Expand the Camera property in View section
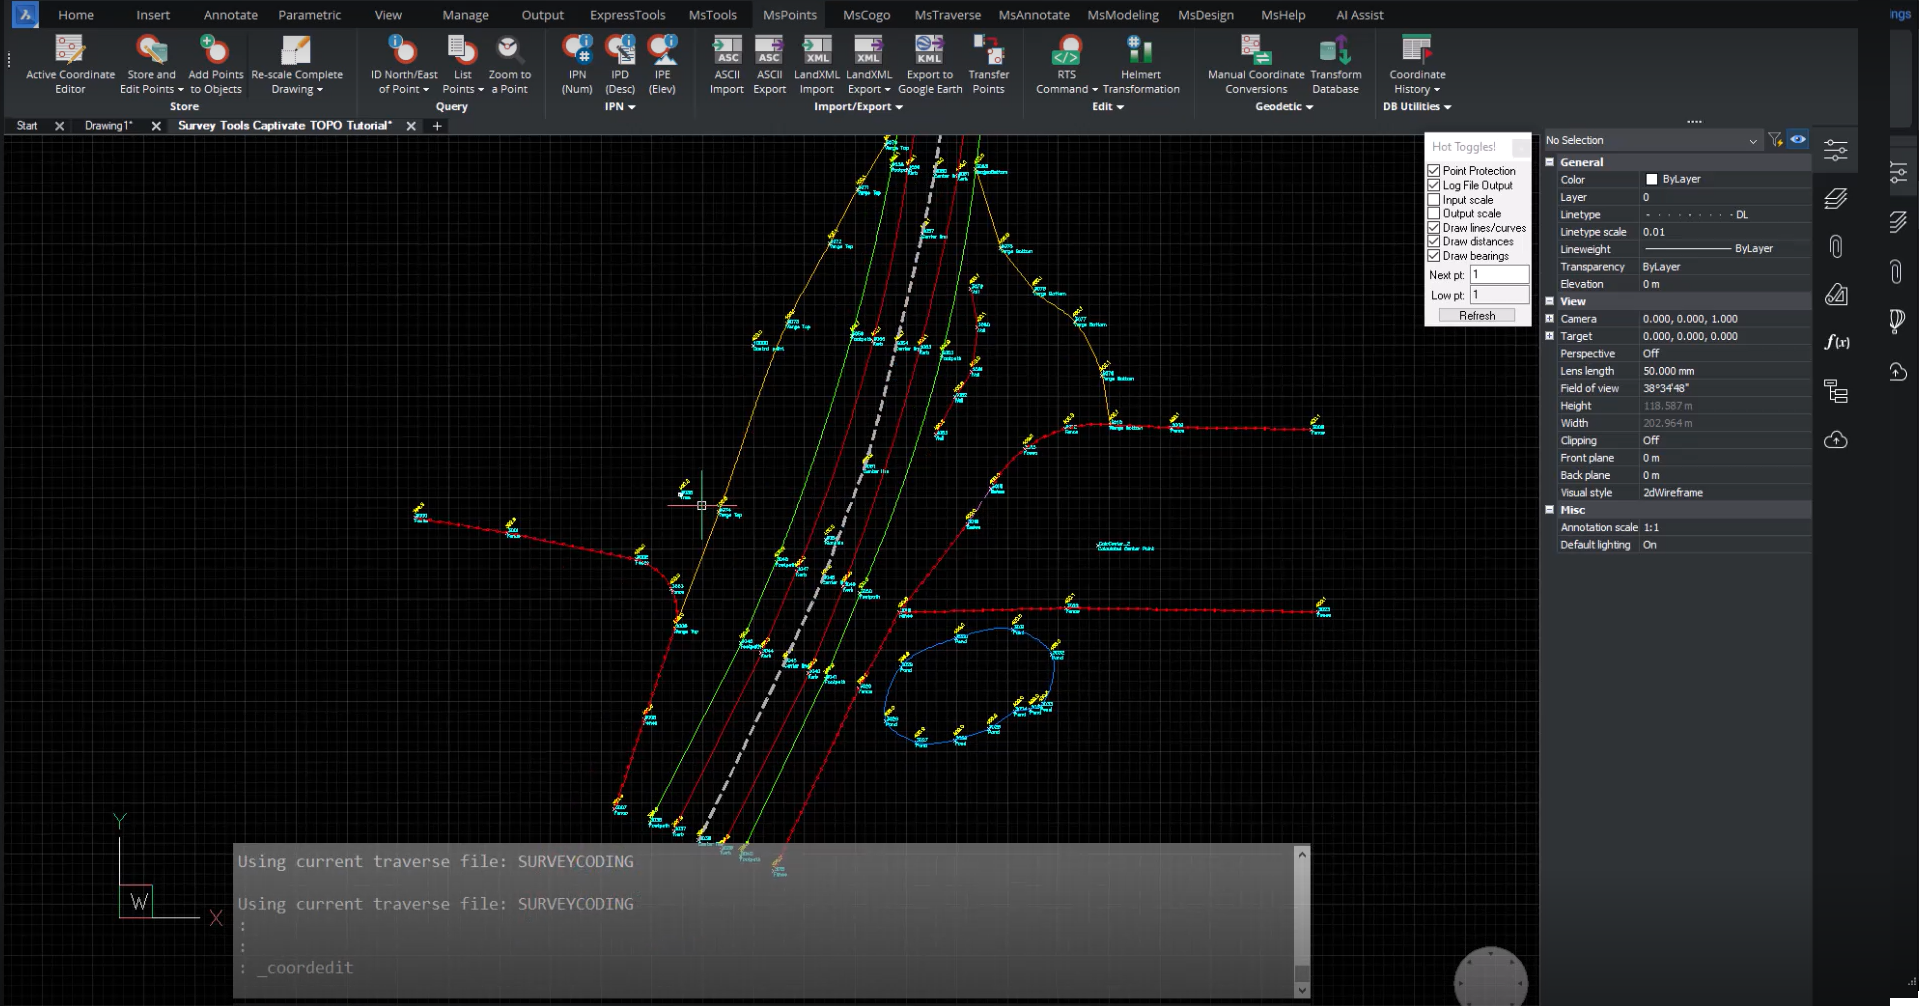The image size is (1919, 1006). pyautogui.click(x=1551, y=318)
